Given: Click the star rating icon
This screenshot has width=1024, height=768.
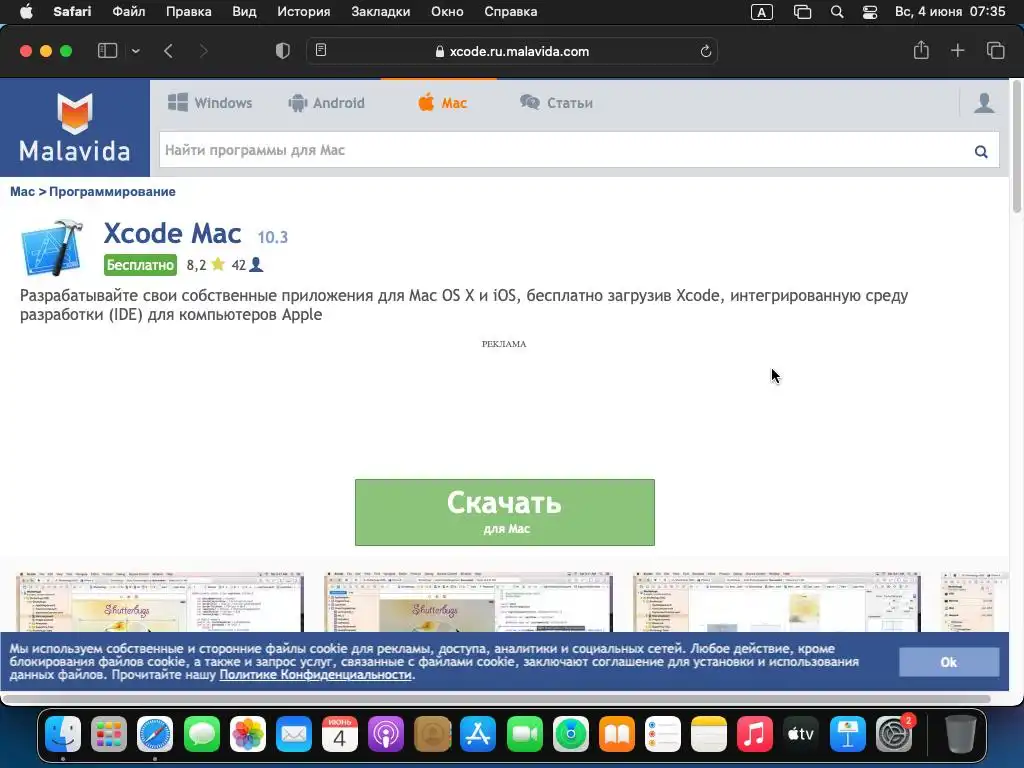Looking at the screenshot, I should [218, 264].
